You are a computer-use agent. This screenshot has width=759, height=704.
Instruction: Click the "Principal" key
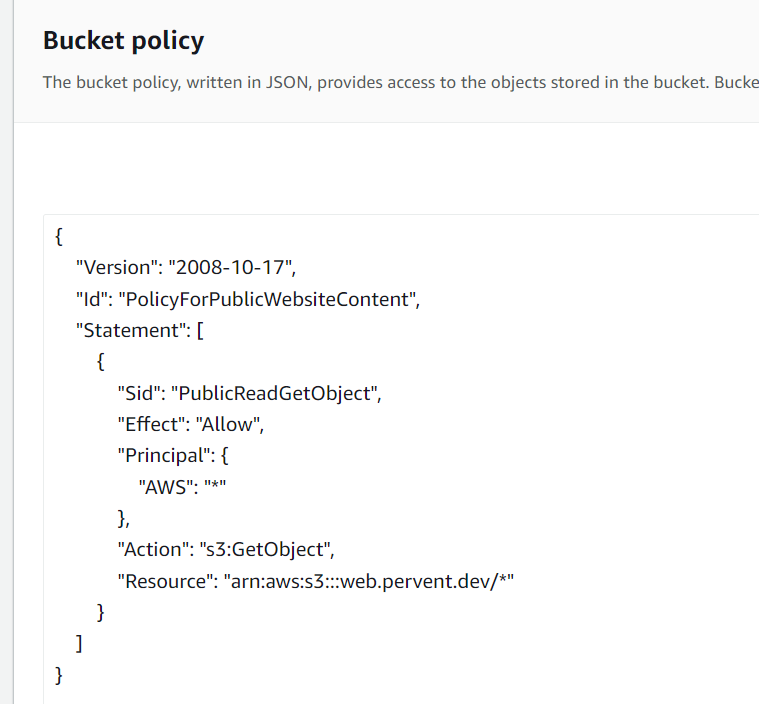click(x=161, y=456)
